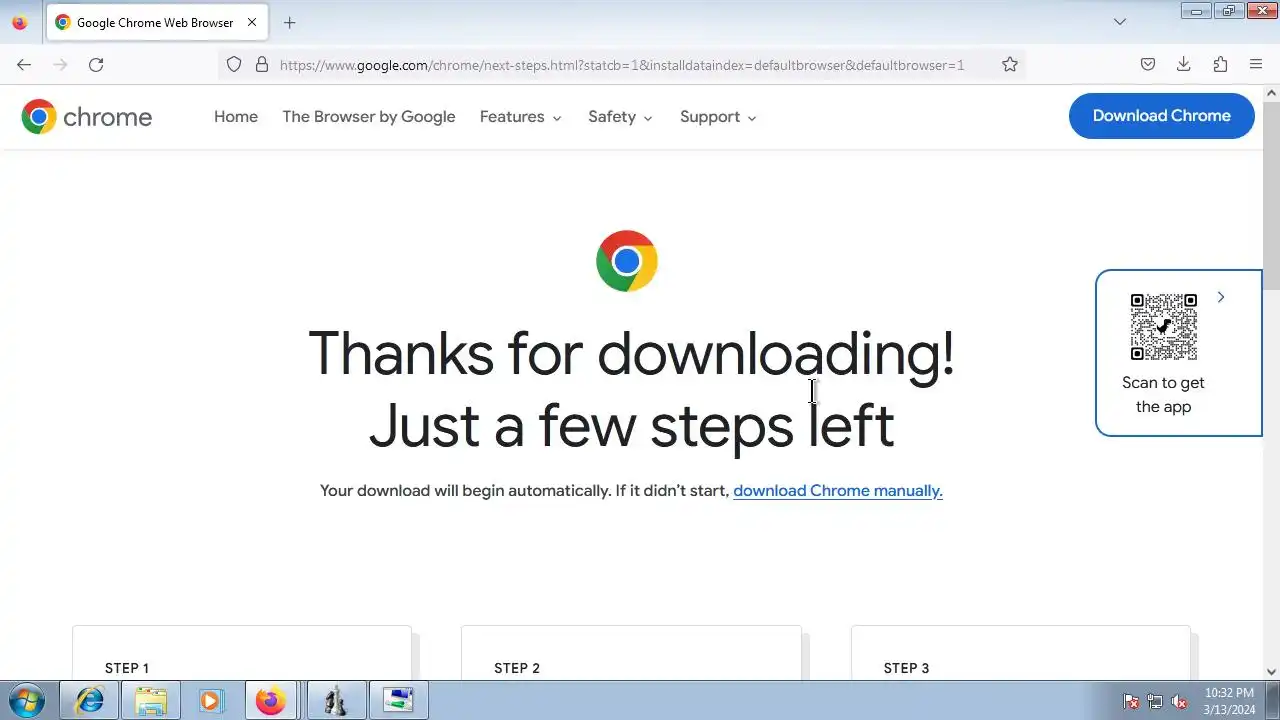This screenshot has width=1280, height=720.
Task: Click the STEP 3 card
Action: (1021, 652)
